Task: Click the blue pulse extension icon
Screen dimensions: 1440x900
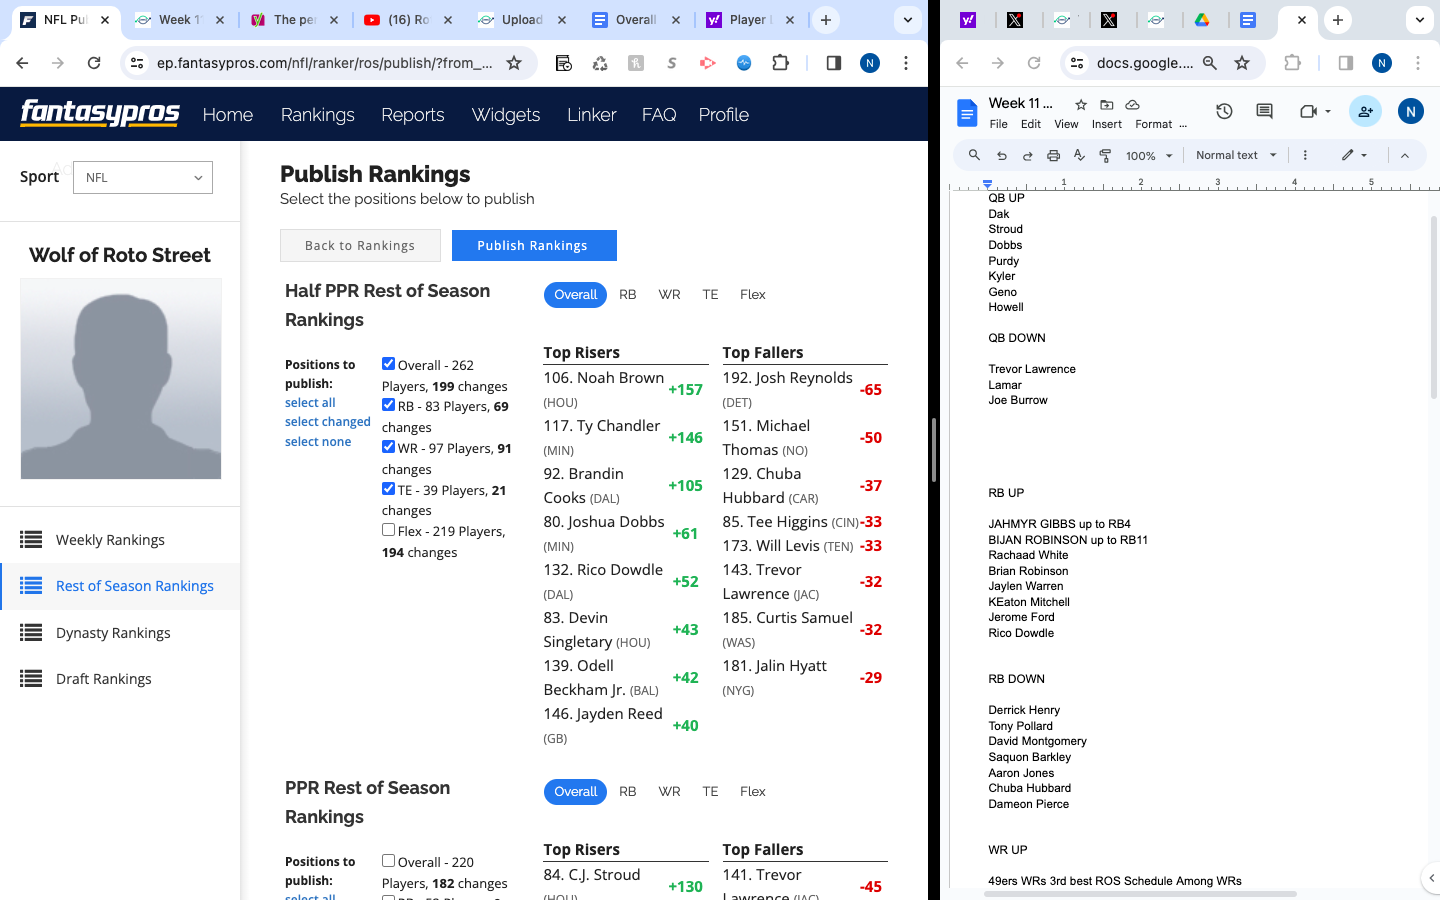Action: [x=744, y=63]
